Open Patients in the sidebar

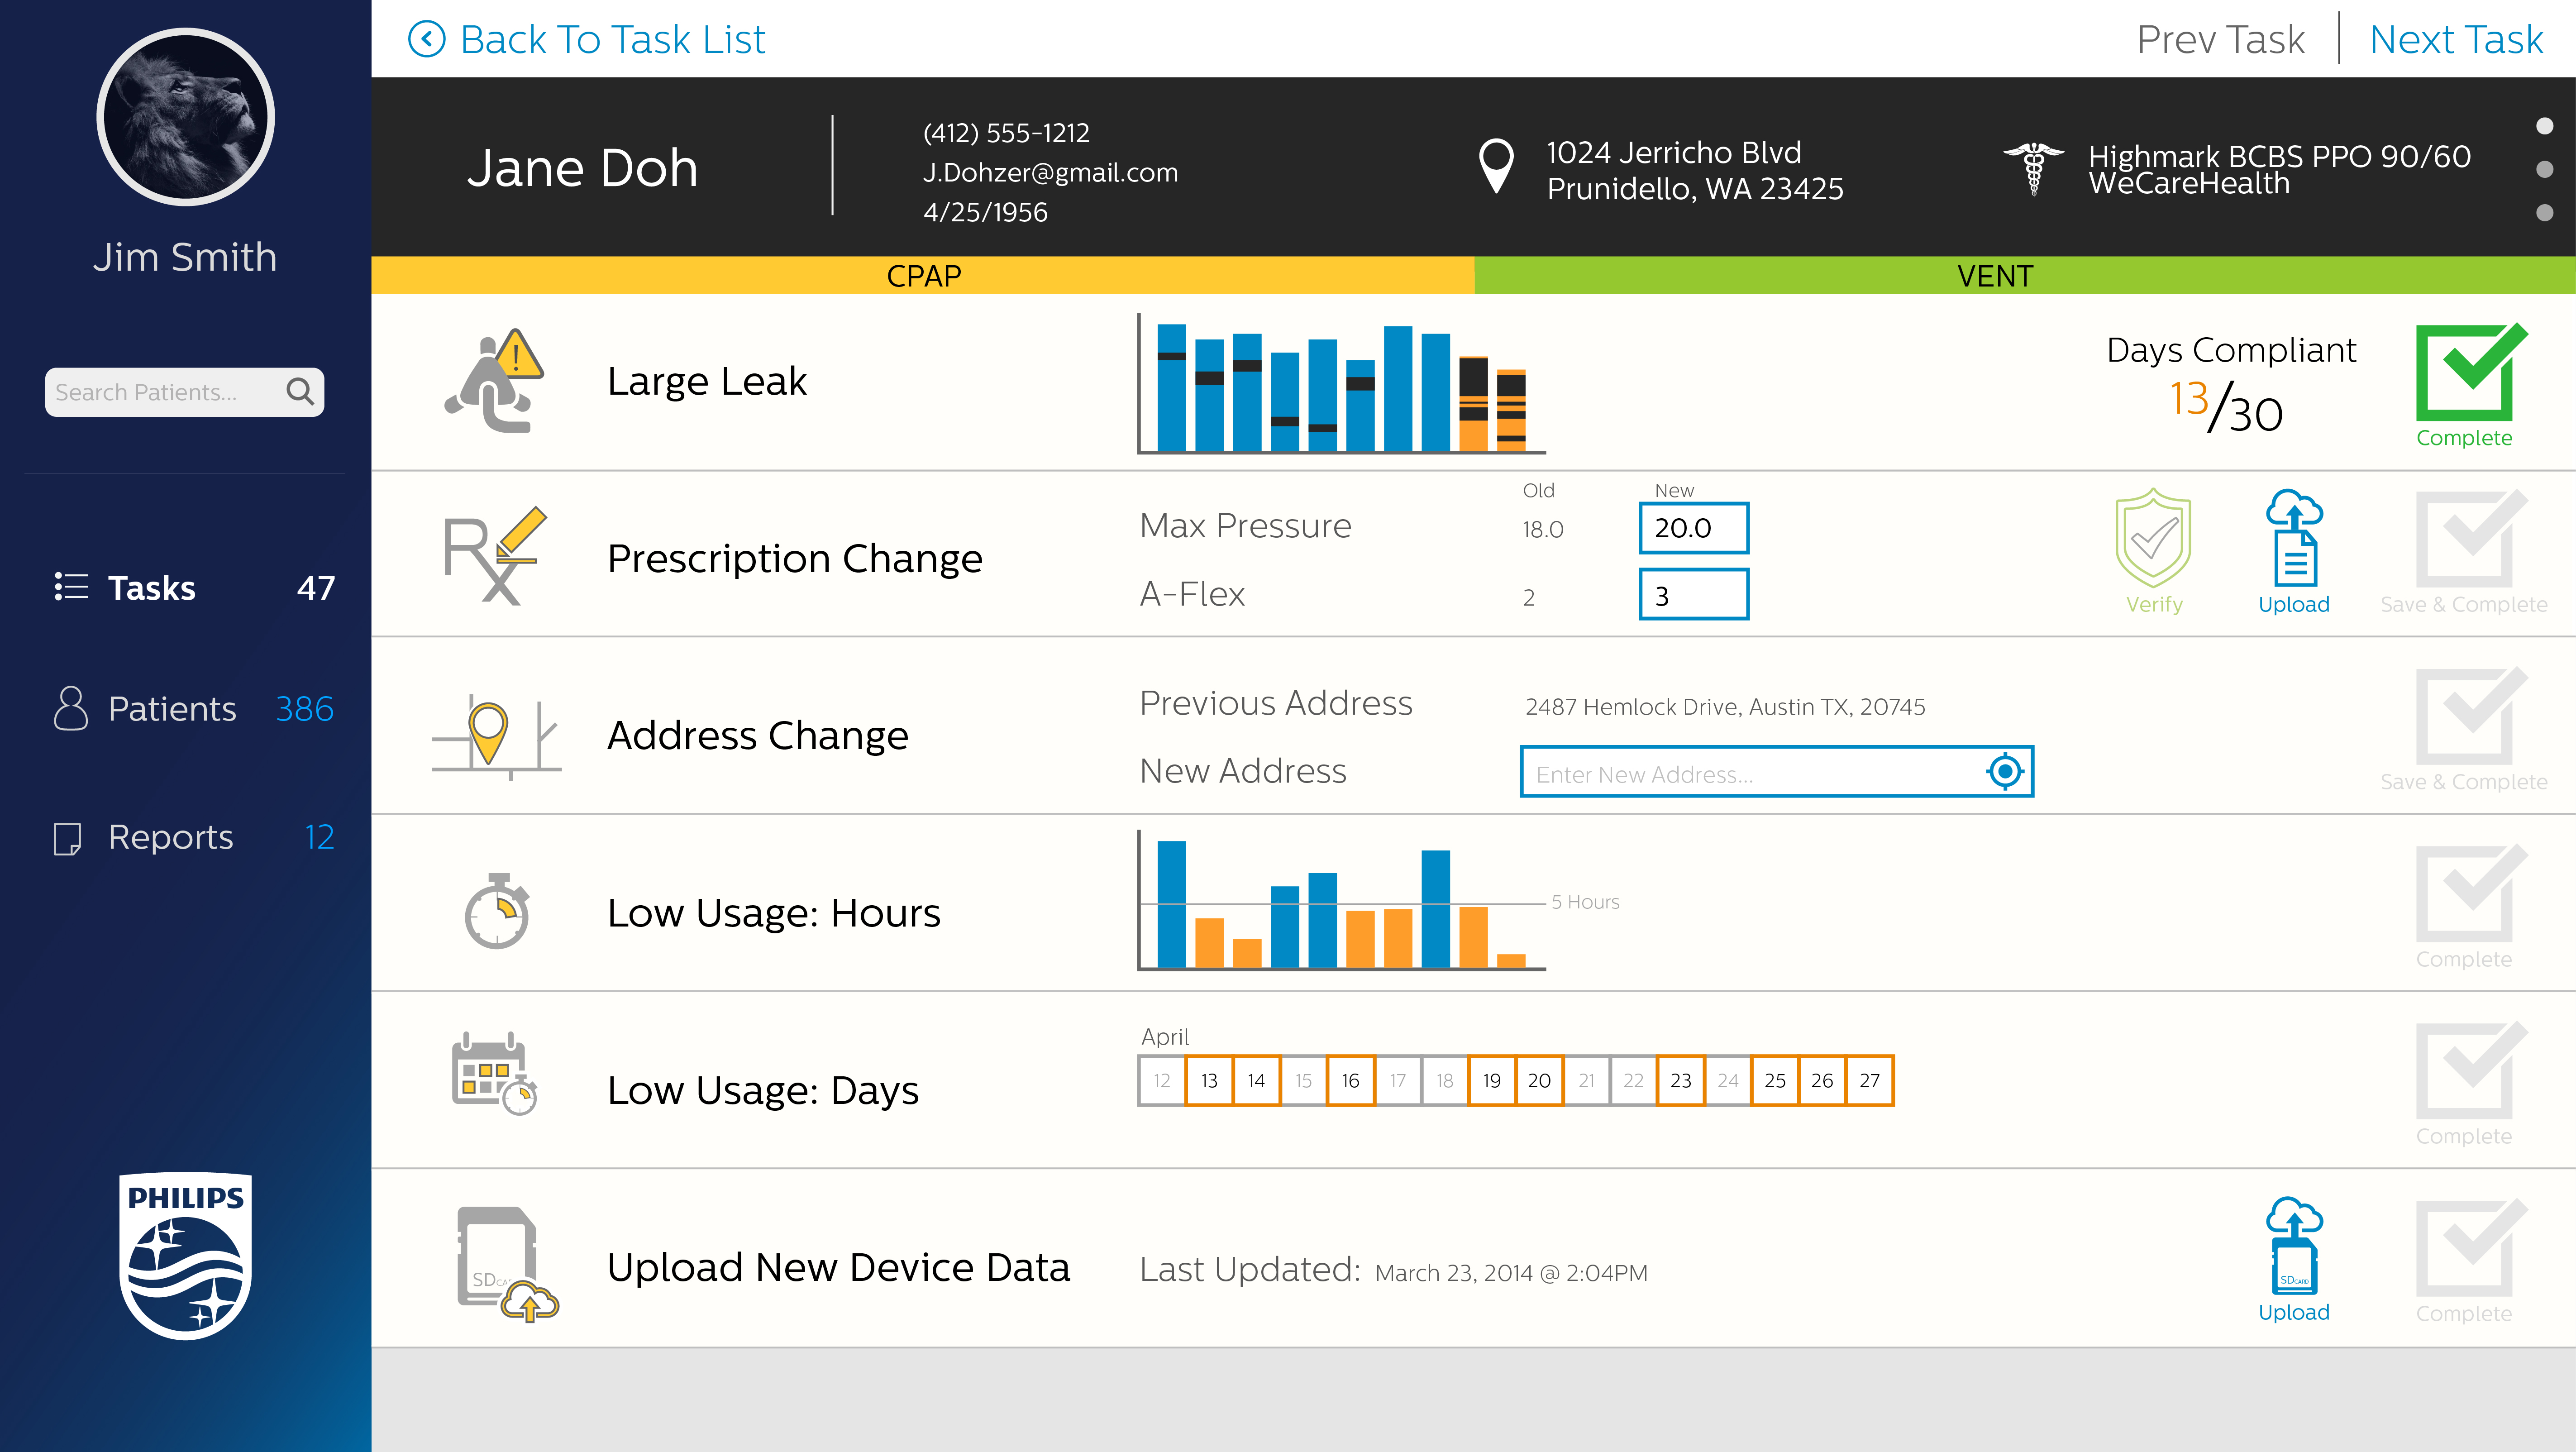(x=172, y=709)
